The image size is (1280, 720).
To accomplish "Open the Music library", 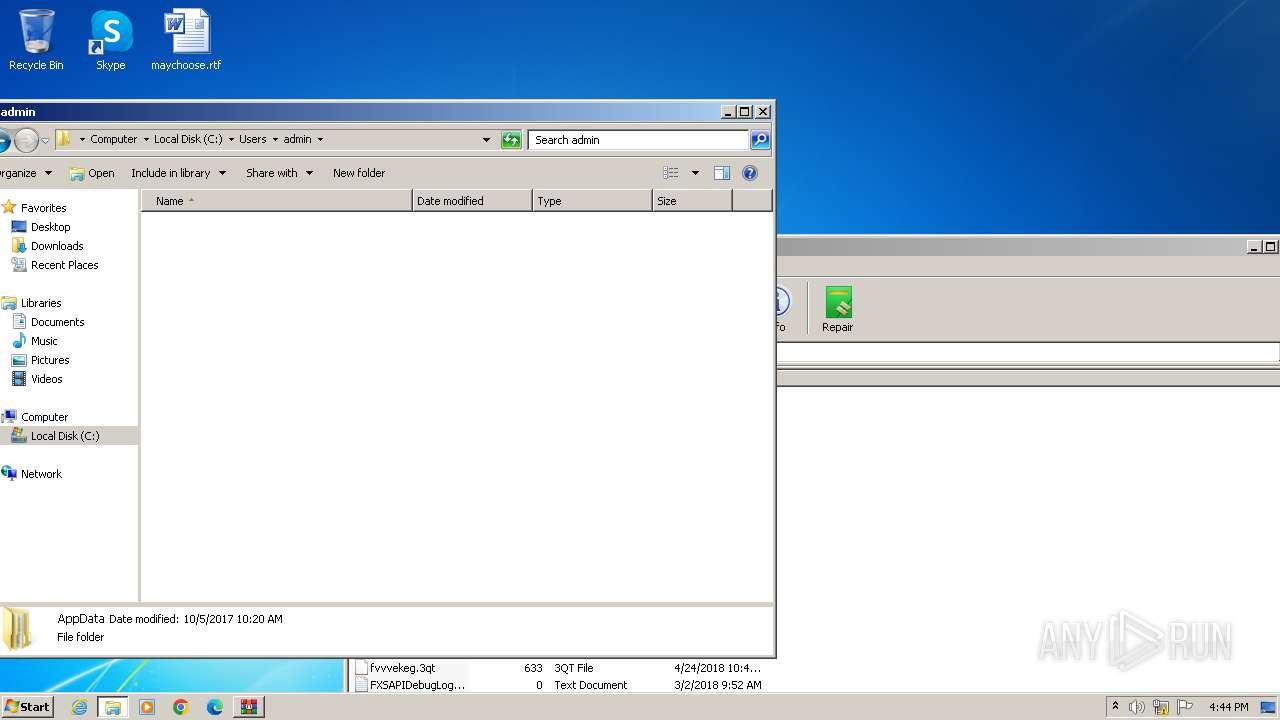I will (x=44, y=341).
